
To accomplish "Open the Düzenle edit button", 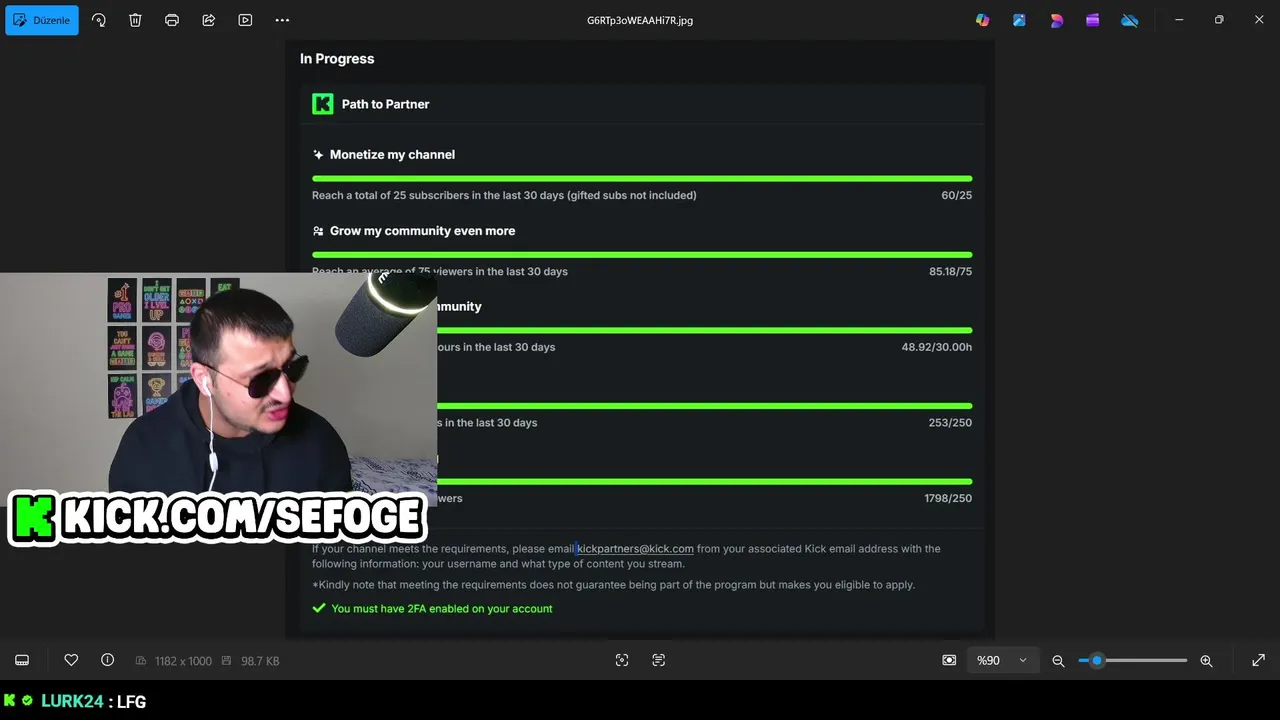I will (42, 20).
